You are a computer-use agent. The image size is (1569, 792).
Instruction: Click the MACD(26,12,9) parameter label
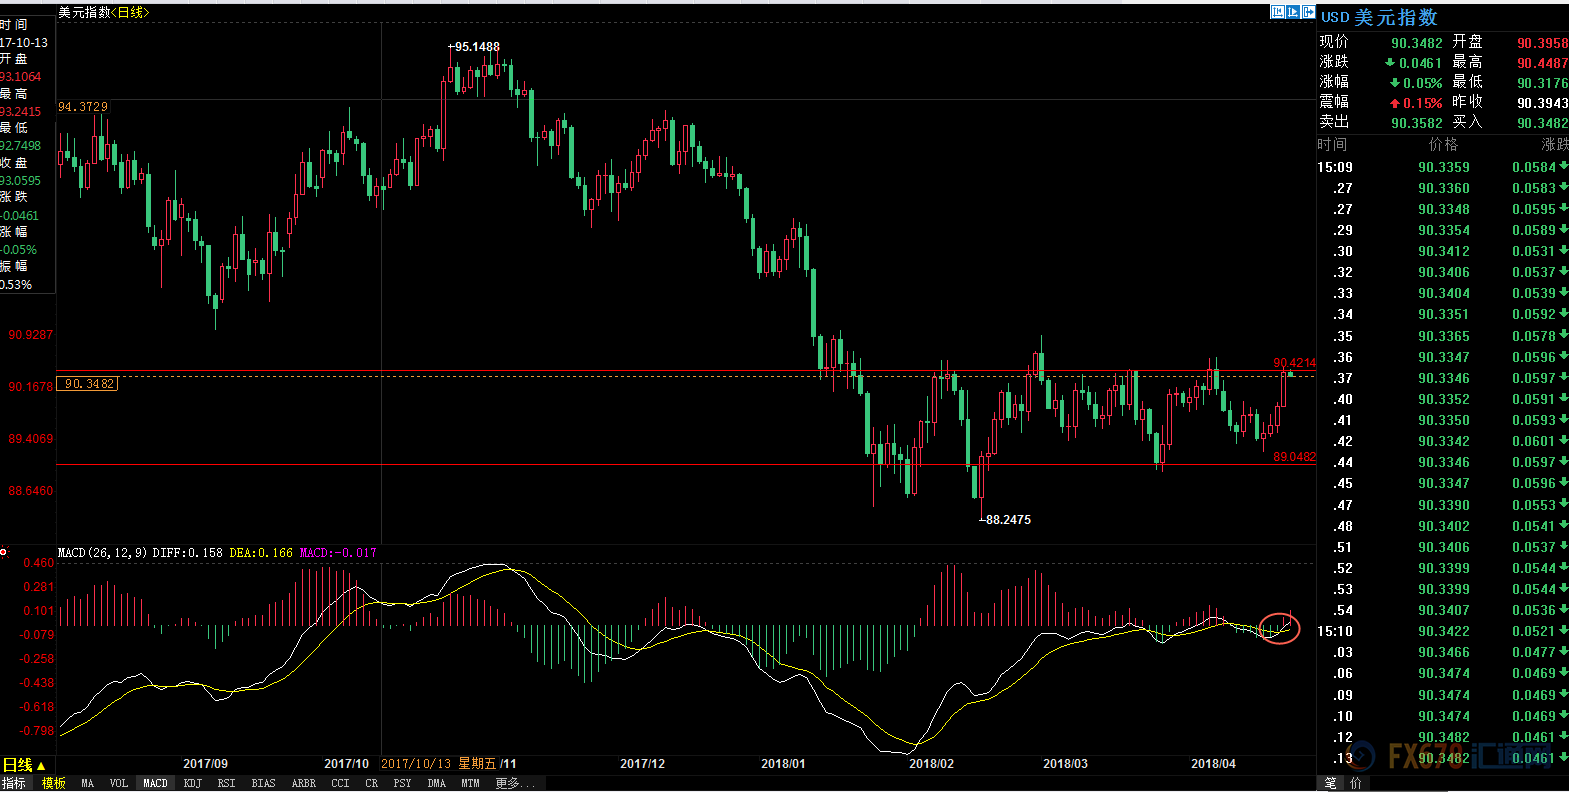point(103,553)
